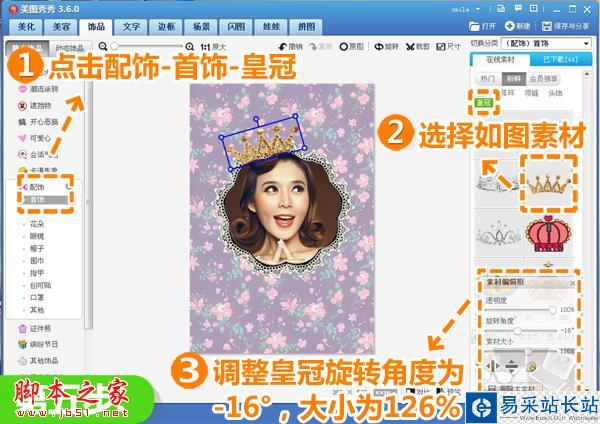Click the 遮挡物 mask icon
The width and height of the screenshot is (600, 424).
(x=23, y=106)
